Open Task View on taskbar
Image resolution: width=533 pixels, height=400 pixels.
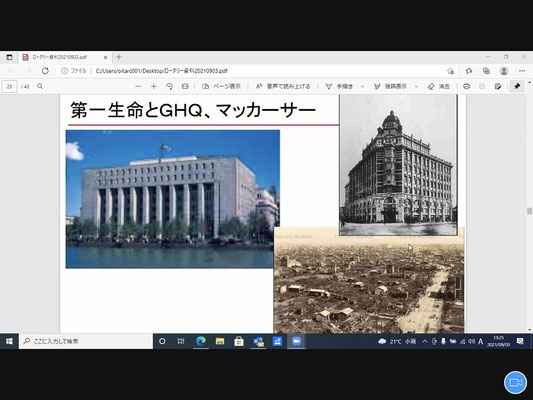181,341
